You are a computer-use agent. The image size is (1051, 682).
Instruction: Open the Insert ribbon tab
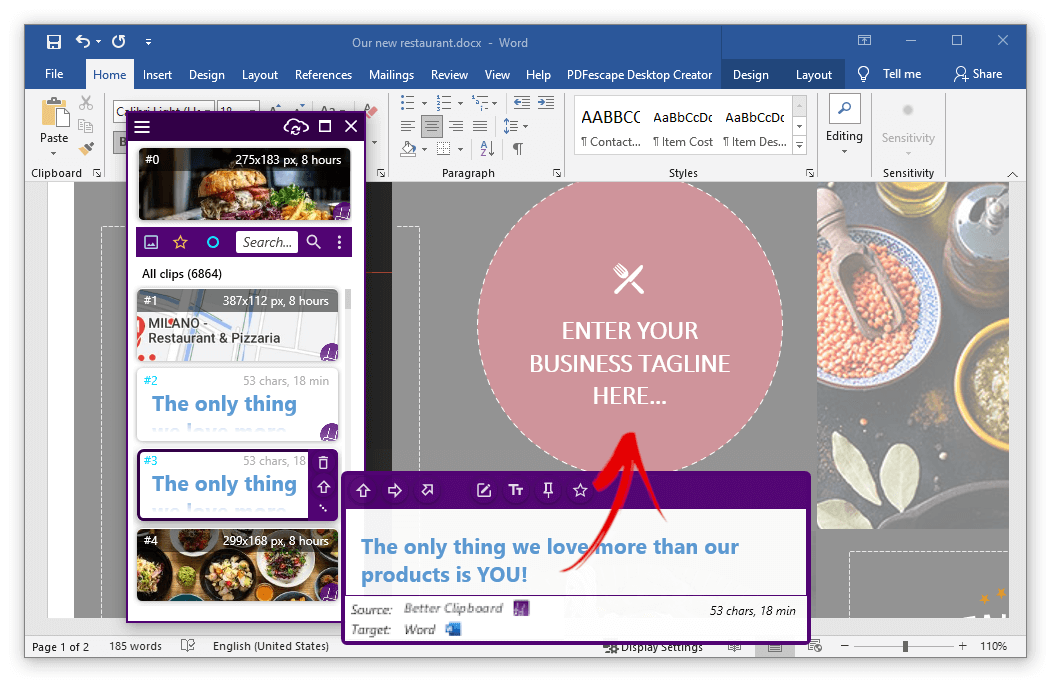(x=158, y=74)
